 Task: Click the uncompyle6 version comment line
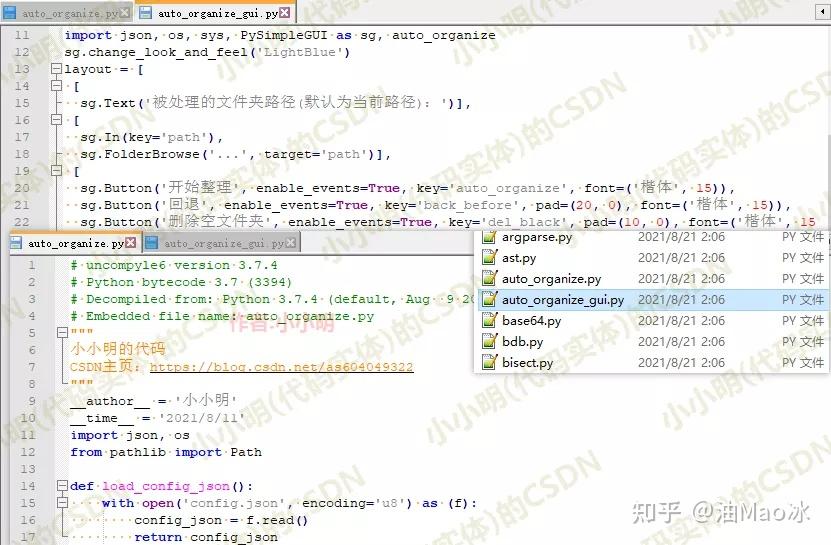(x=174, y=265)
